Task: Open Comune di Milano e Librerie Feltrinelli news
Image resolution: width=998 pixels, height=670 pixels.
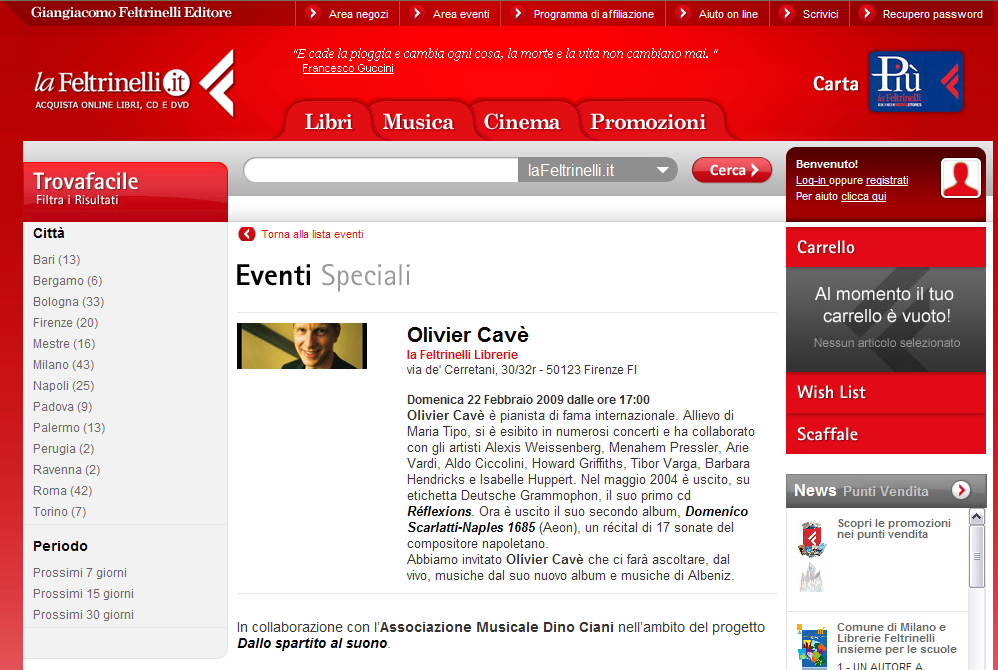Action: [897, 638]
